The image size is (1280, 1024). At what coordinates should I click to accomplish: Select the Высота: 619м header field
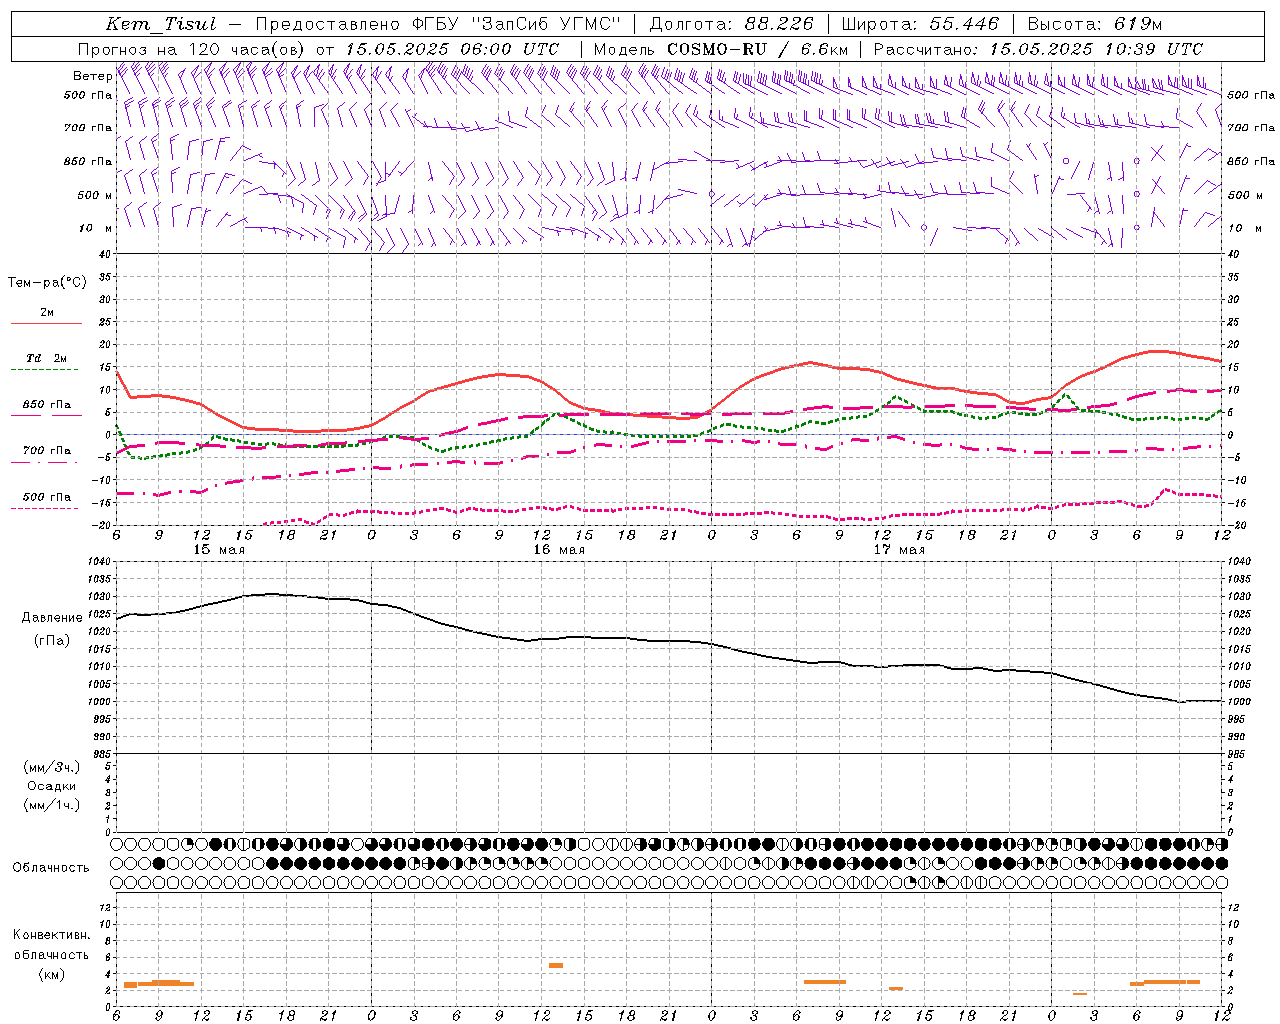1095,24
